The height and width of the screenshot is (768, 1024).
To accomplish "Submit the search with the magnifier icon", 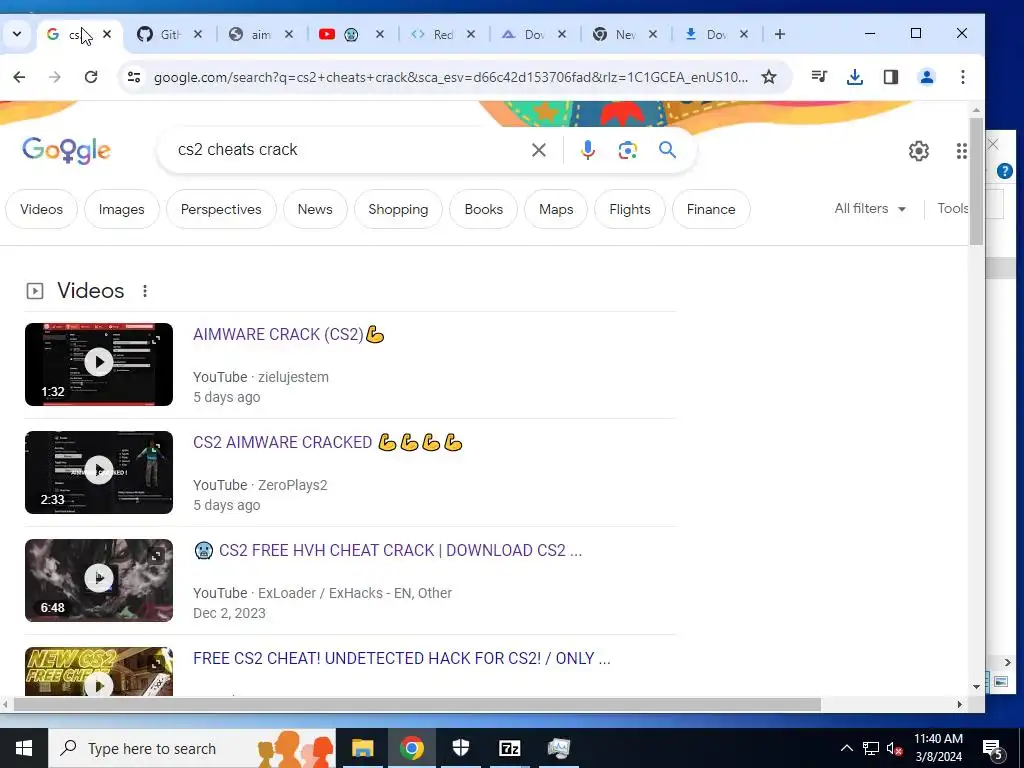I will [x=667, y=150].
